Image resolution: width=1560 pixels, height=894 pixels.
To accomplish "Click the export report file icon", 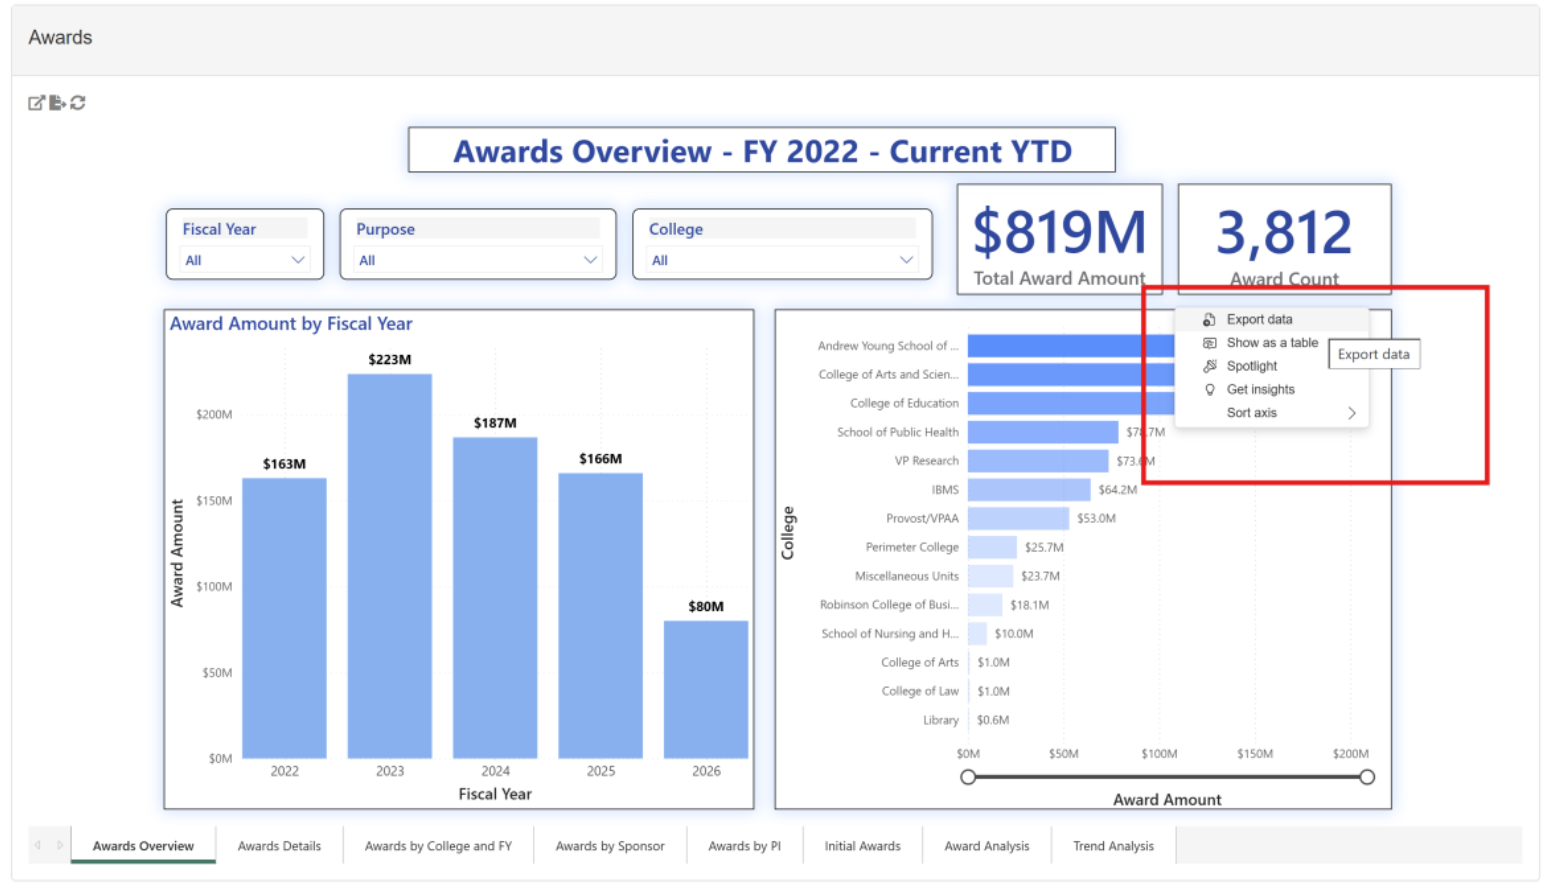I will pyautogui.click(x=57, y=103).
